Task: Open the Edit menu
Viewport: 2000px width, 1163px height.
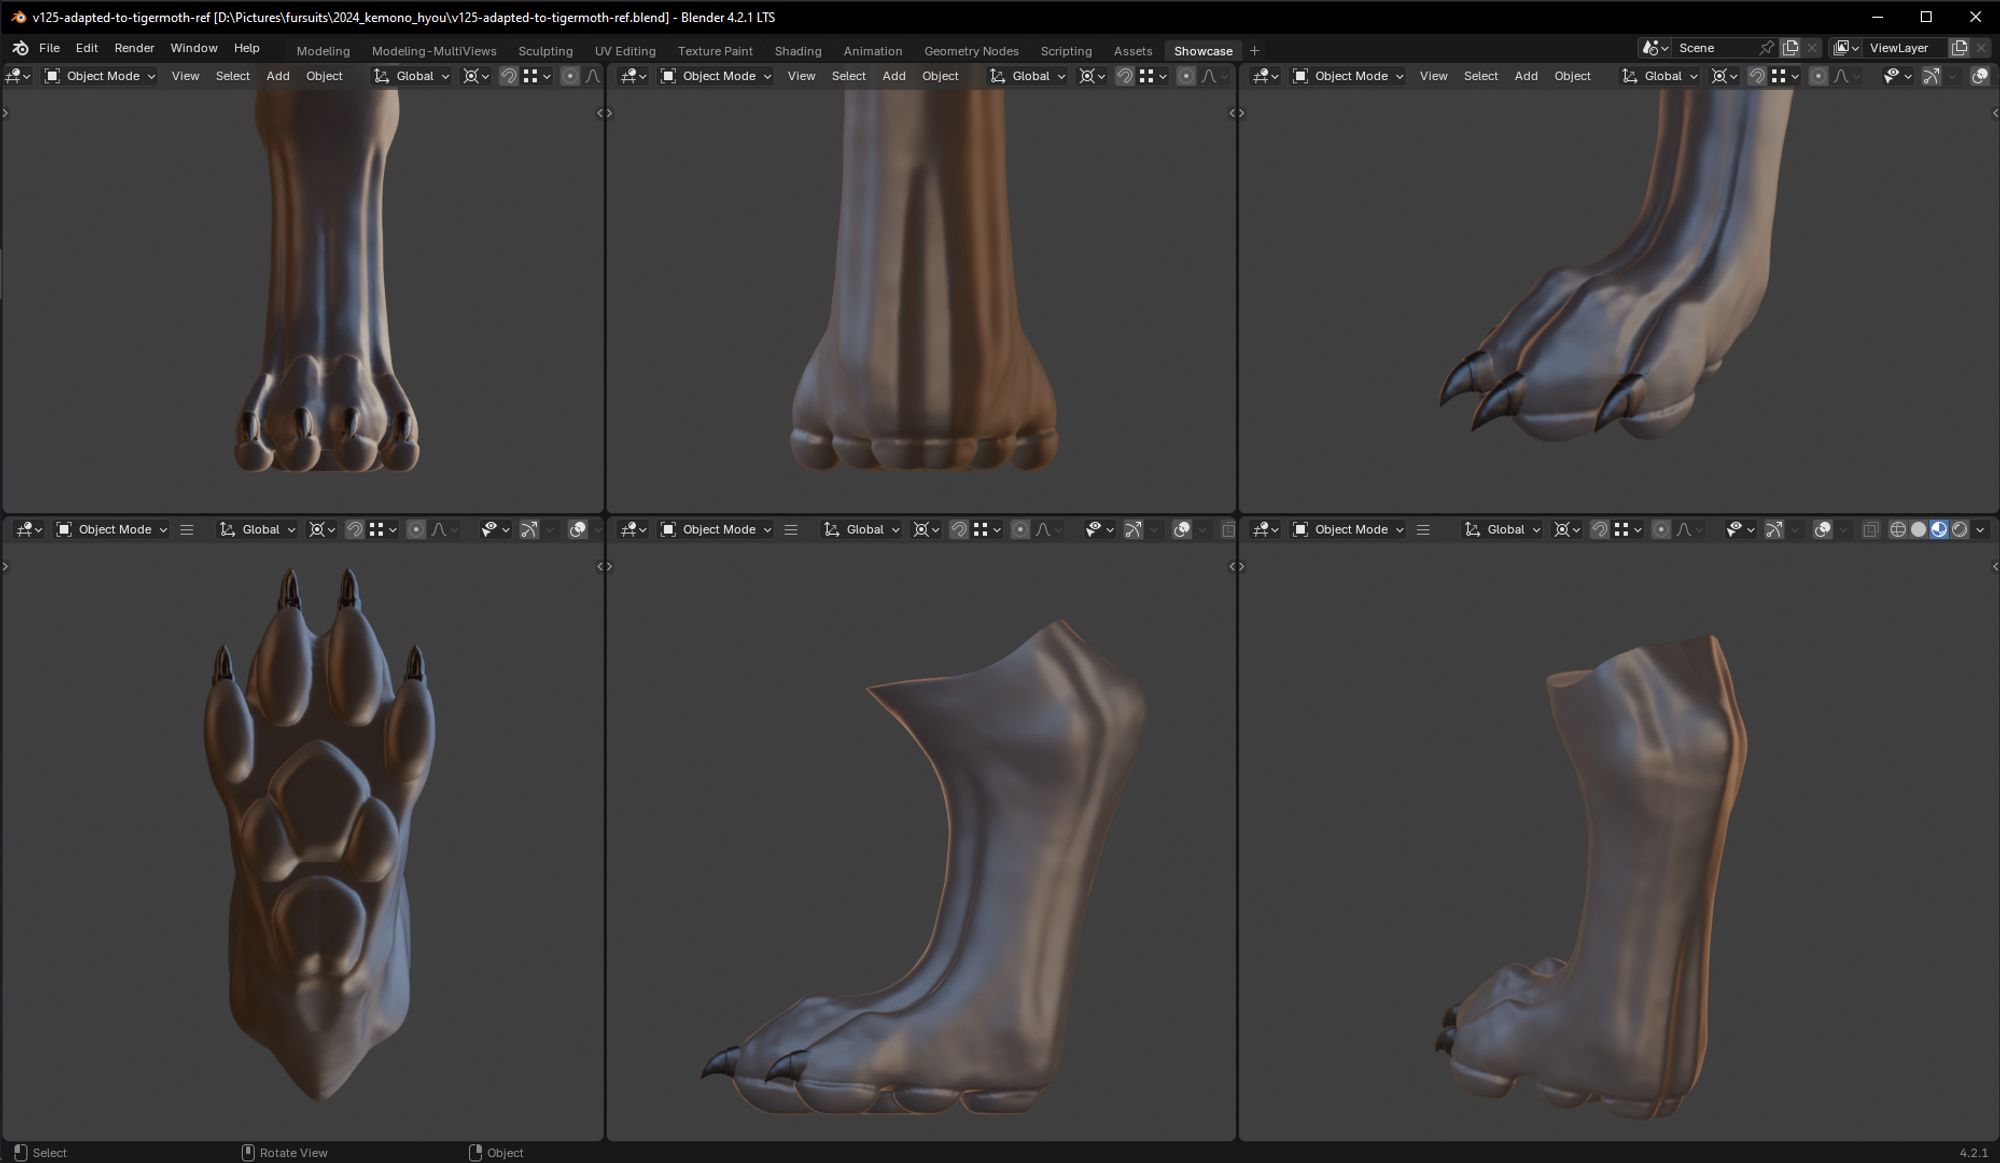Action: [x=87, y=48]
